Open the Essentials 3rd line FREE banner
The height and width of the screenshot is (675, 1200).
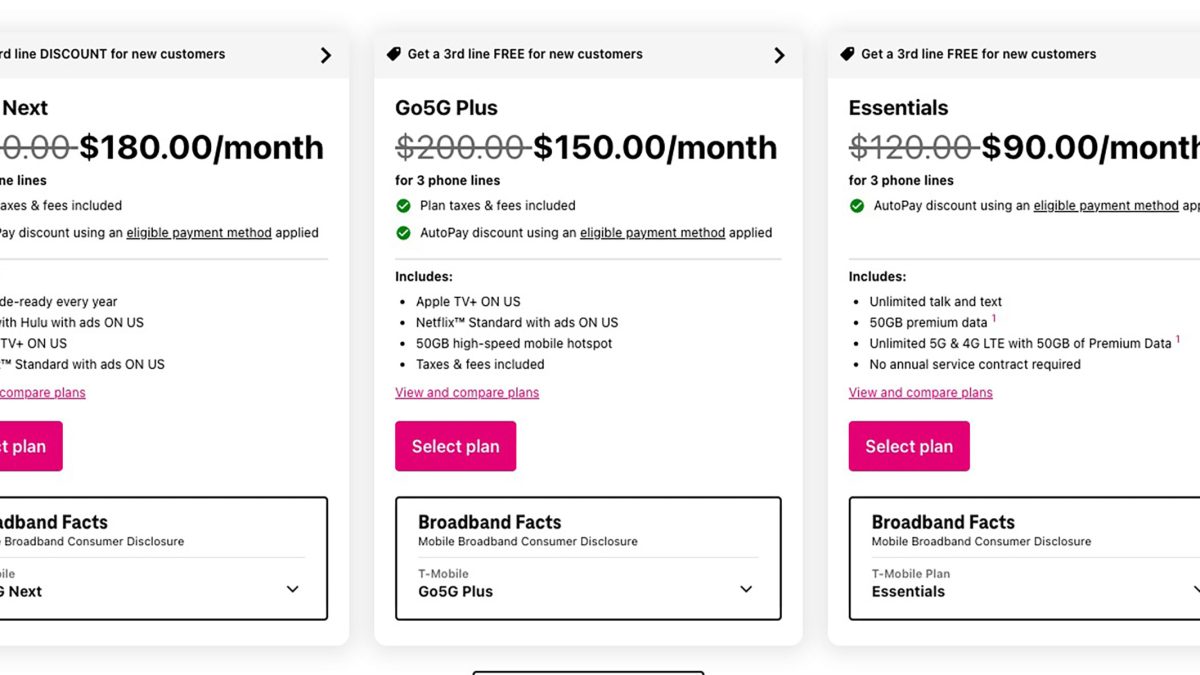pyautogui.click(x=978, y=54)
